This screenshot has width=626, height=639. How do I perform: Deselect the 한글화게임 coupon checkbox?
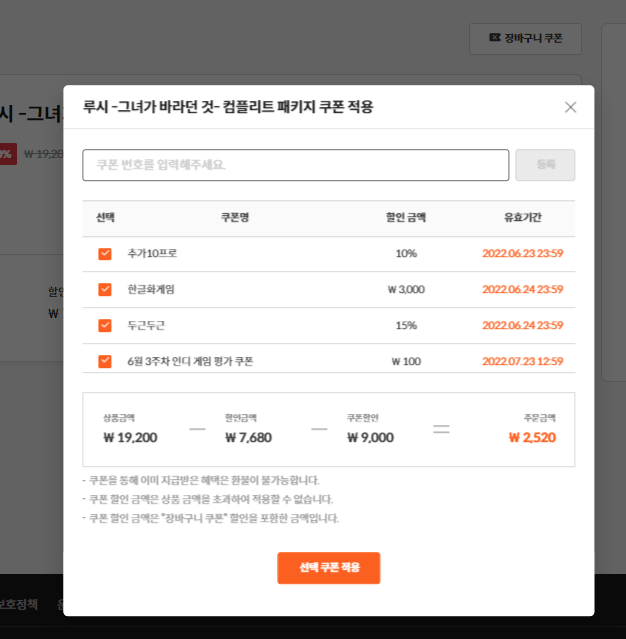point(105,290)
